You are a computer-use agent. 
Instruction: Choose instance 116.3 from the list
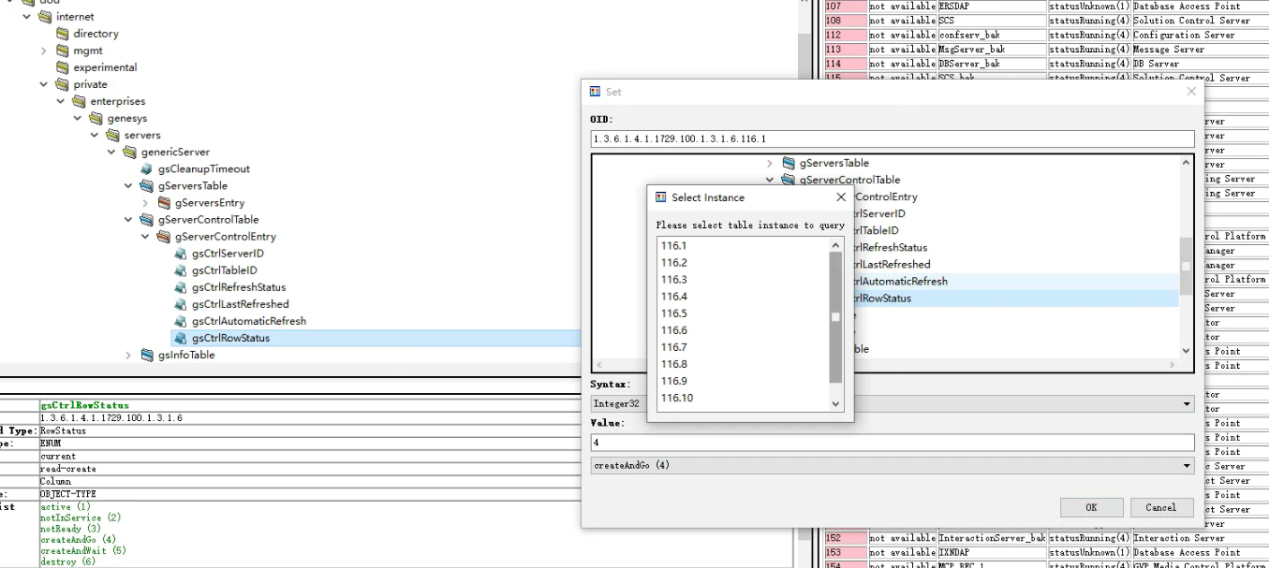click(x=674, y=280)
